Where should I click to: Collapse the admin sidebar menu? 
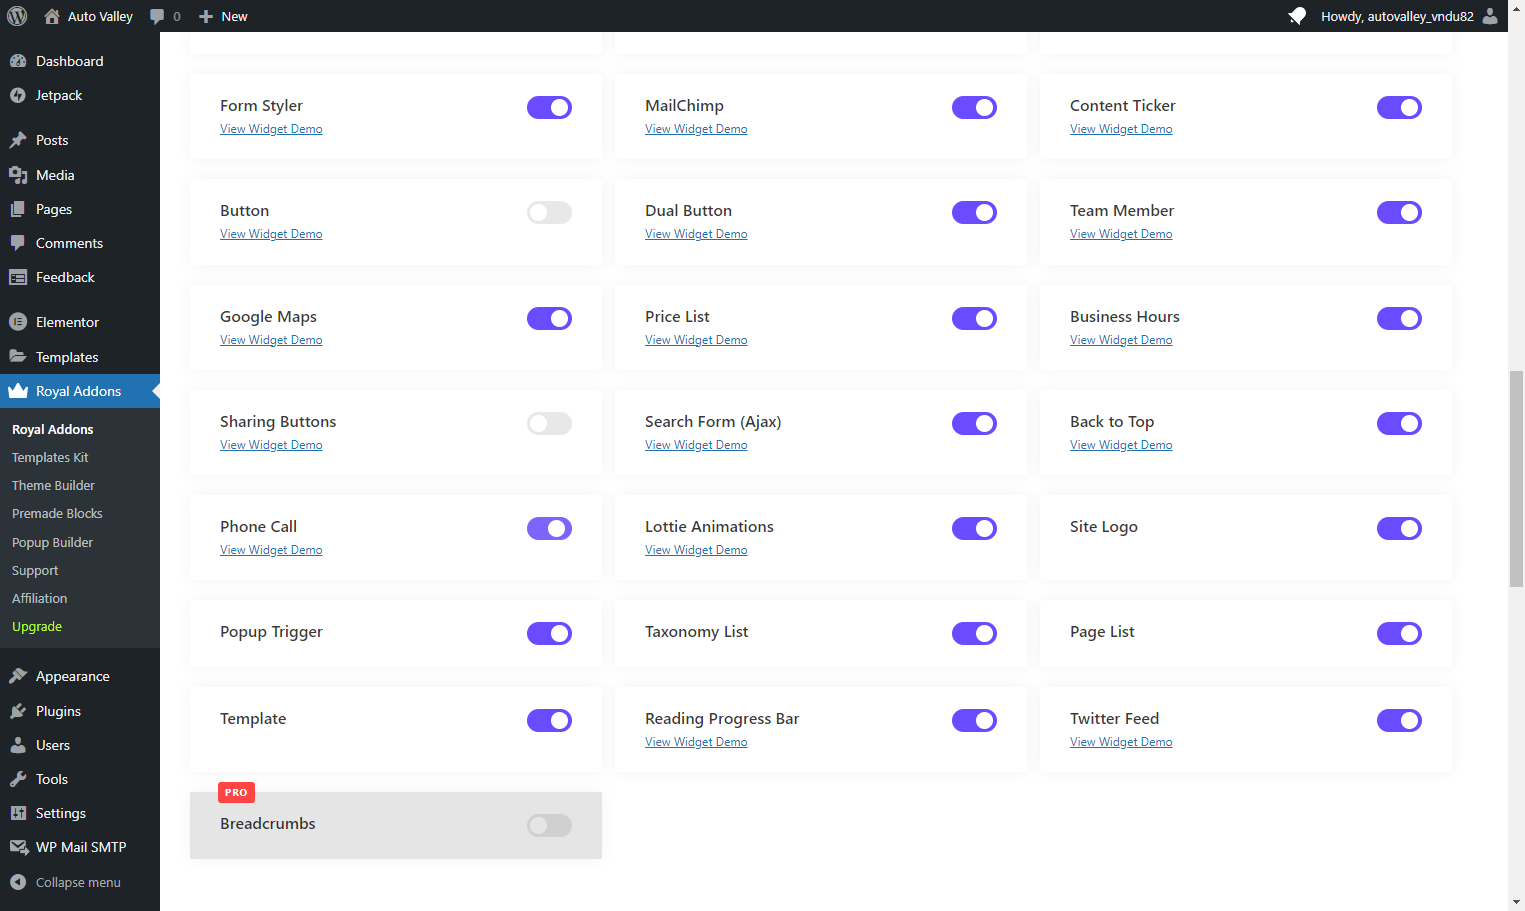pyautogui.click(x=80, y=882)
